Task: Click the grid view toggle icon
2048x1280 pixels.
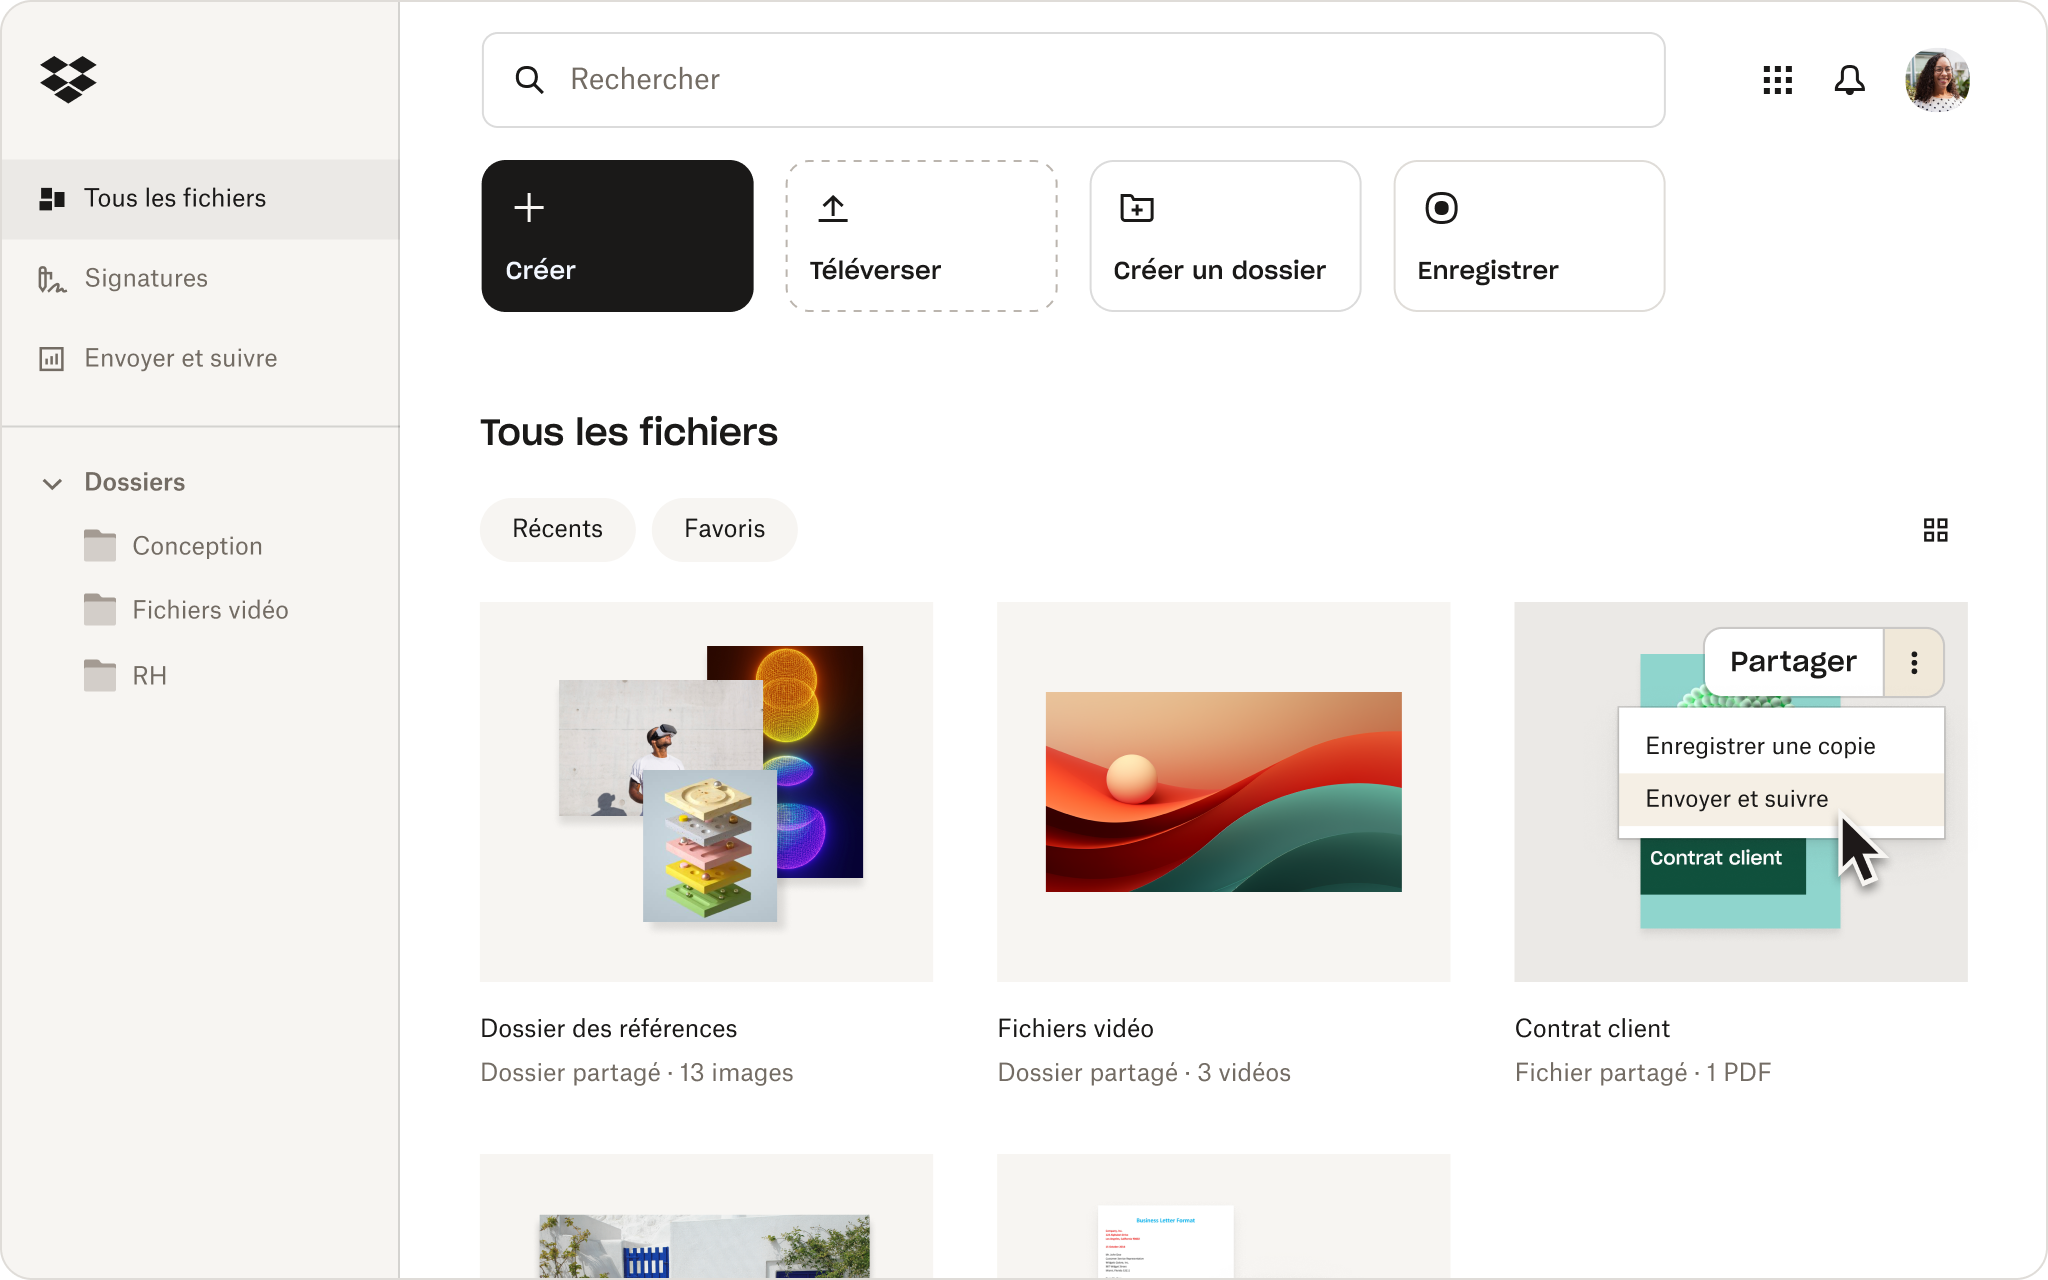Action: (x=1936, y=529)
